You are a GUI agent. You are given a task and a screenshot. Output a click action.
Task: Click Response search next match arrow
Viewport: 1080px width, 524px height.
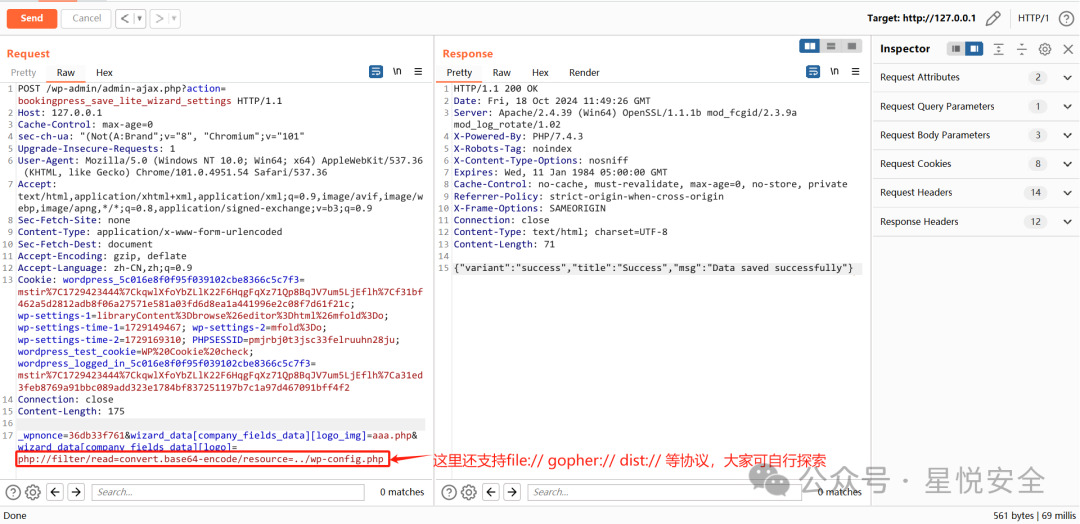click(x=512, y=492)
